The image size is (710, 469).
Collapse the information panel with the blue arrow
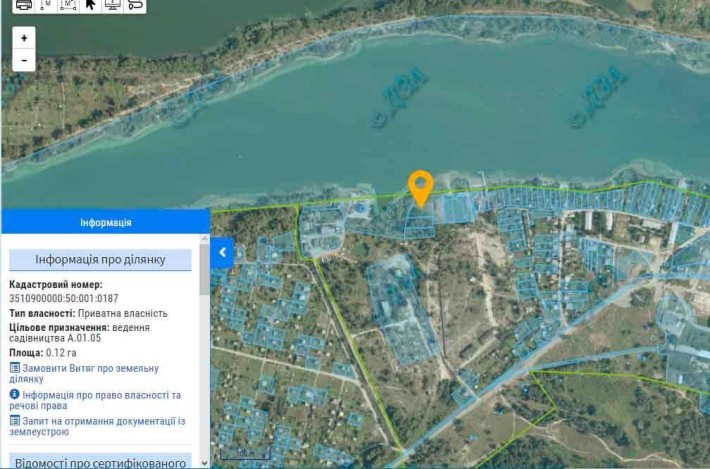point(222,253)
